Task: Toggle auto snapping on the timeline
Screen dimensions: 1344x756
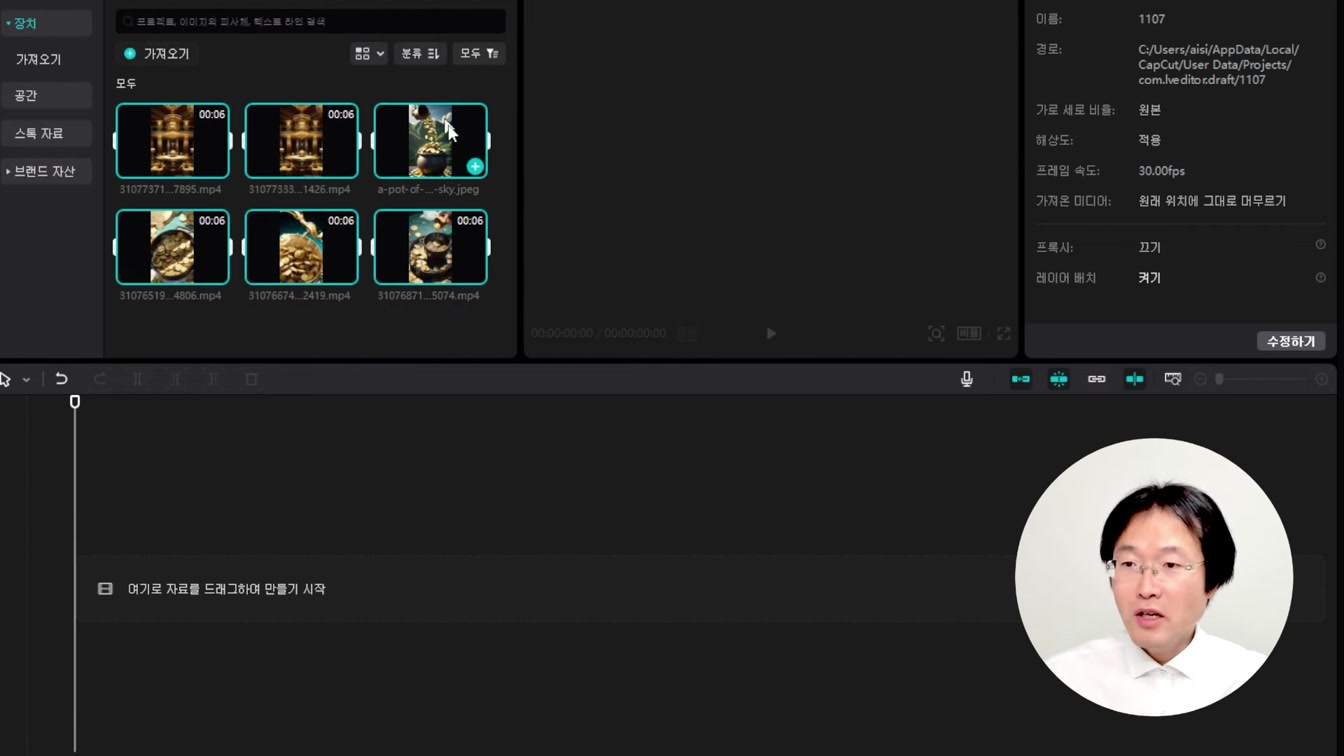Action: click(x=1059, y=379)
